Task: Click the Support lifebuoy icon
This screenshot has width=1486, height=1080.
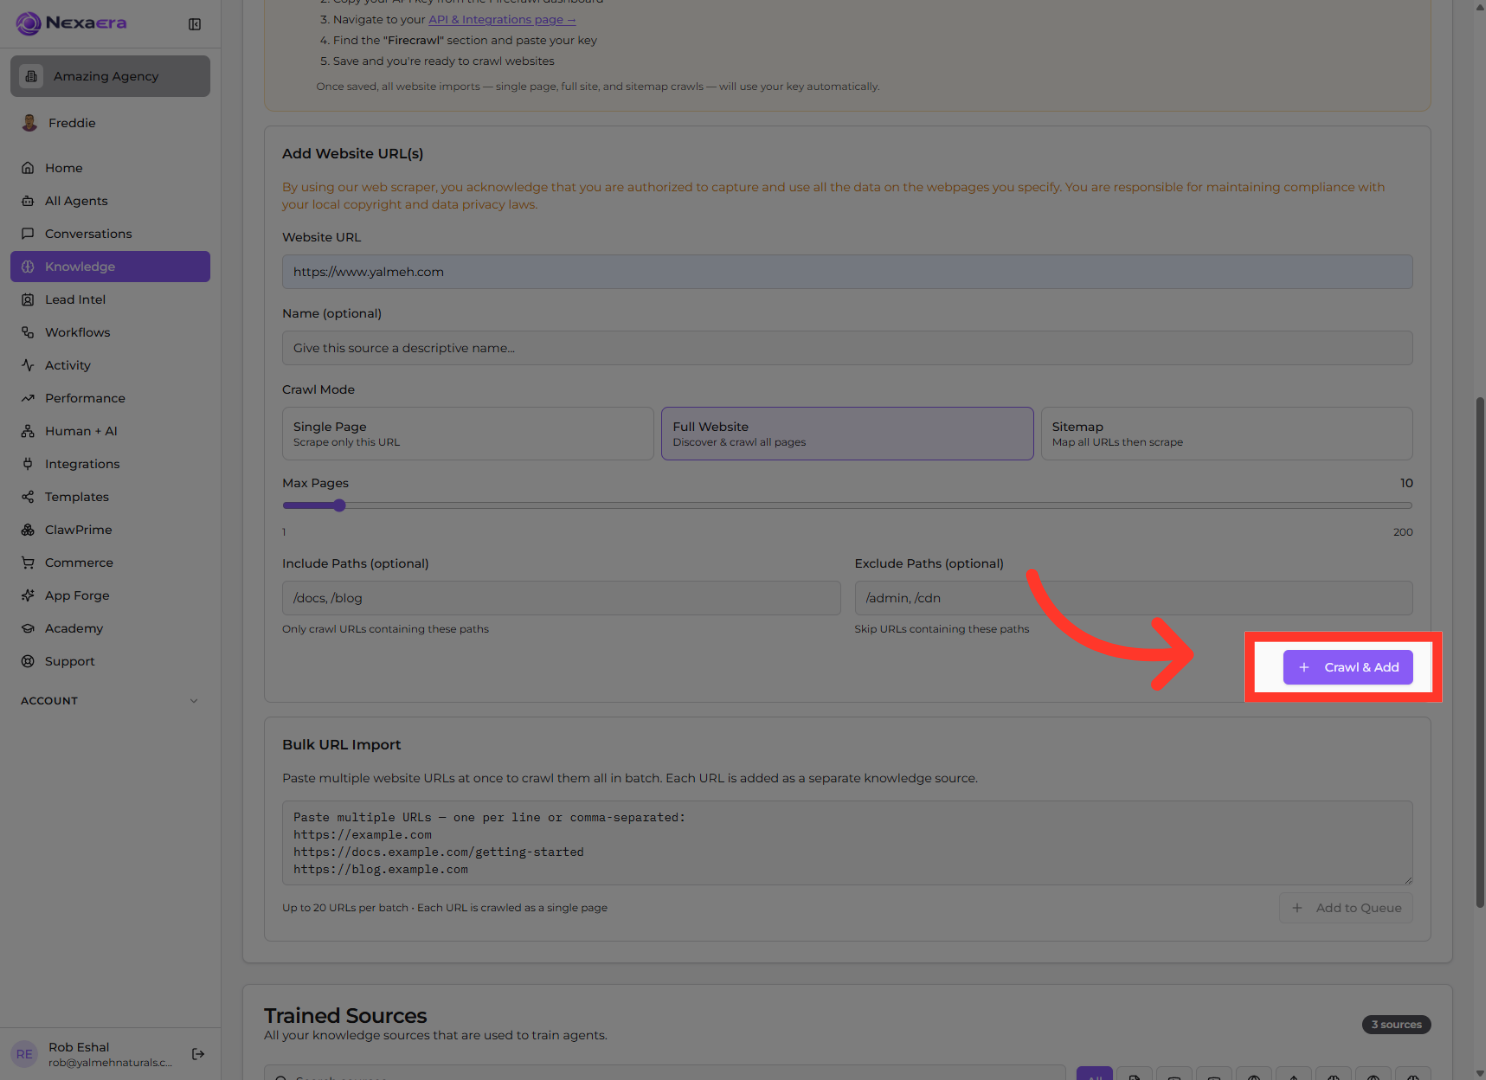Action: (28, 662)
